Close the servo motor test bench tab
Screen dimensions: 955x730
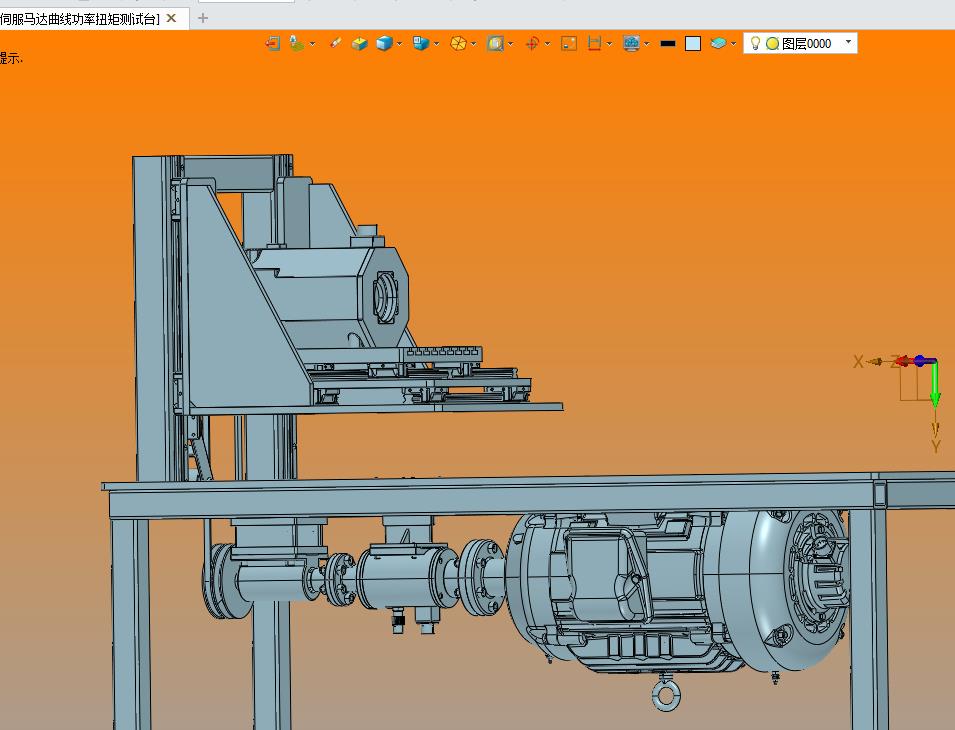[172, 18]
